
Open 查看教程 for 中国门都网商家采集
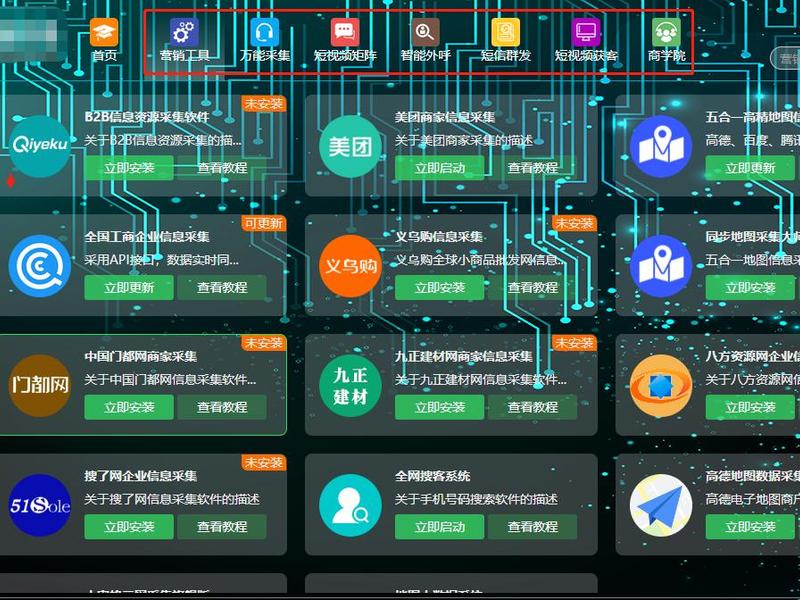coord(222,407)
